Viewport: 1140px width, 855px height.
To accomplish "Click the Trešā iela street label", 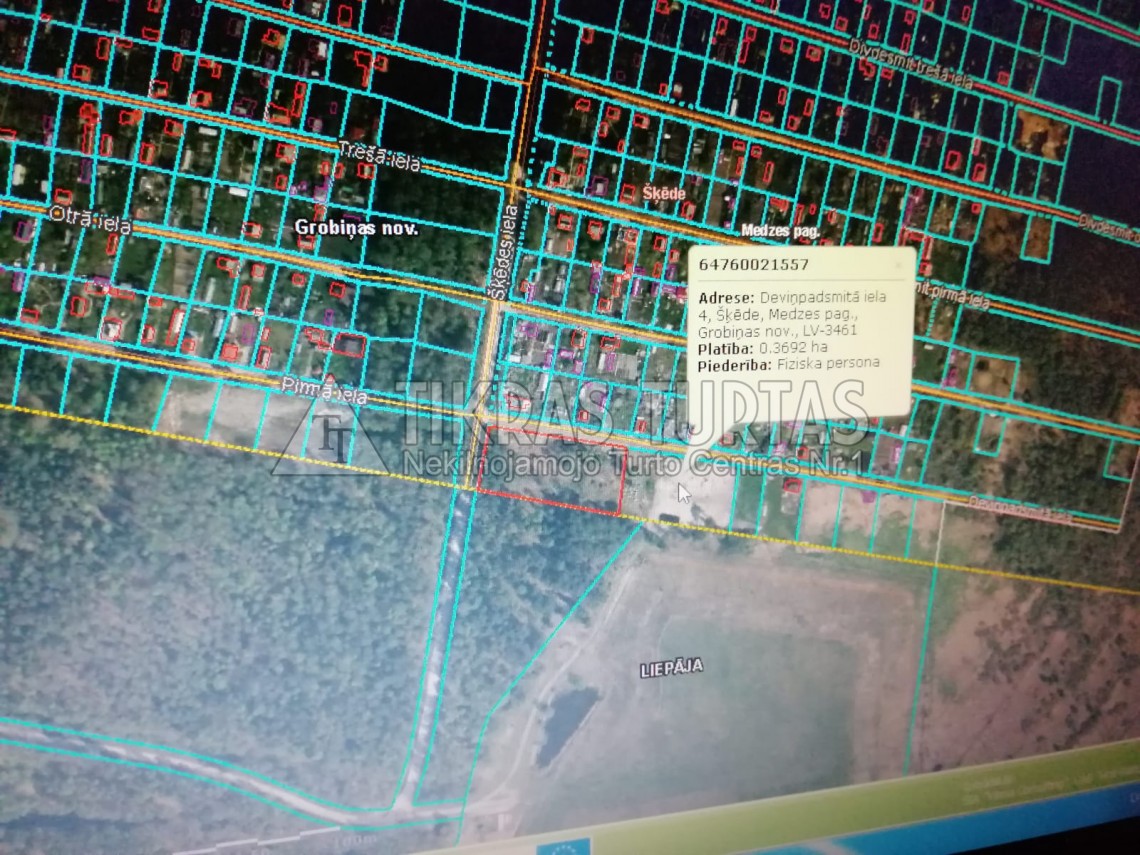I will point(379,157).
